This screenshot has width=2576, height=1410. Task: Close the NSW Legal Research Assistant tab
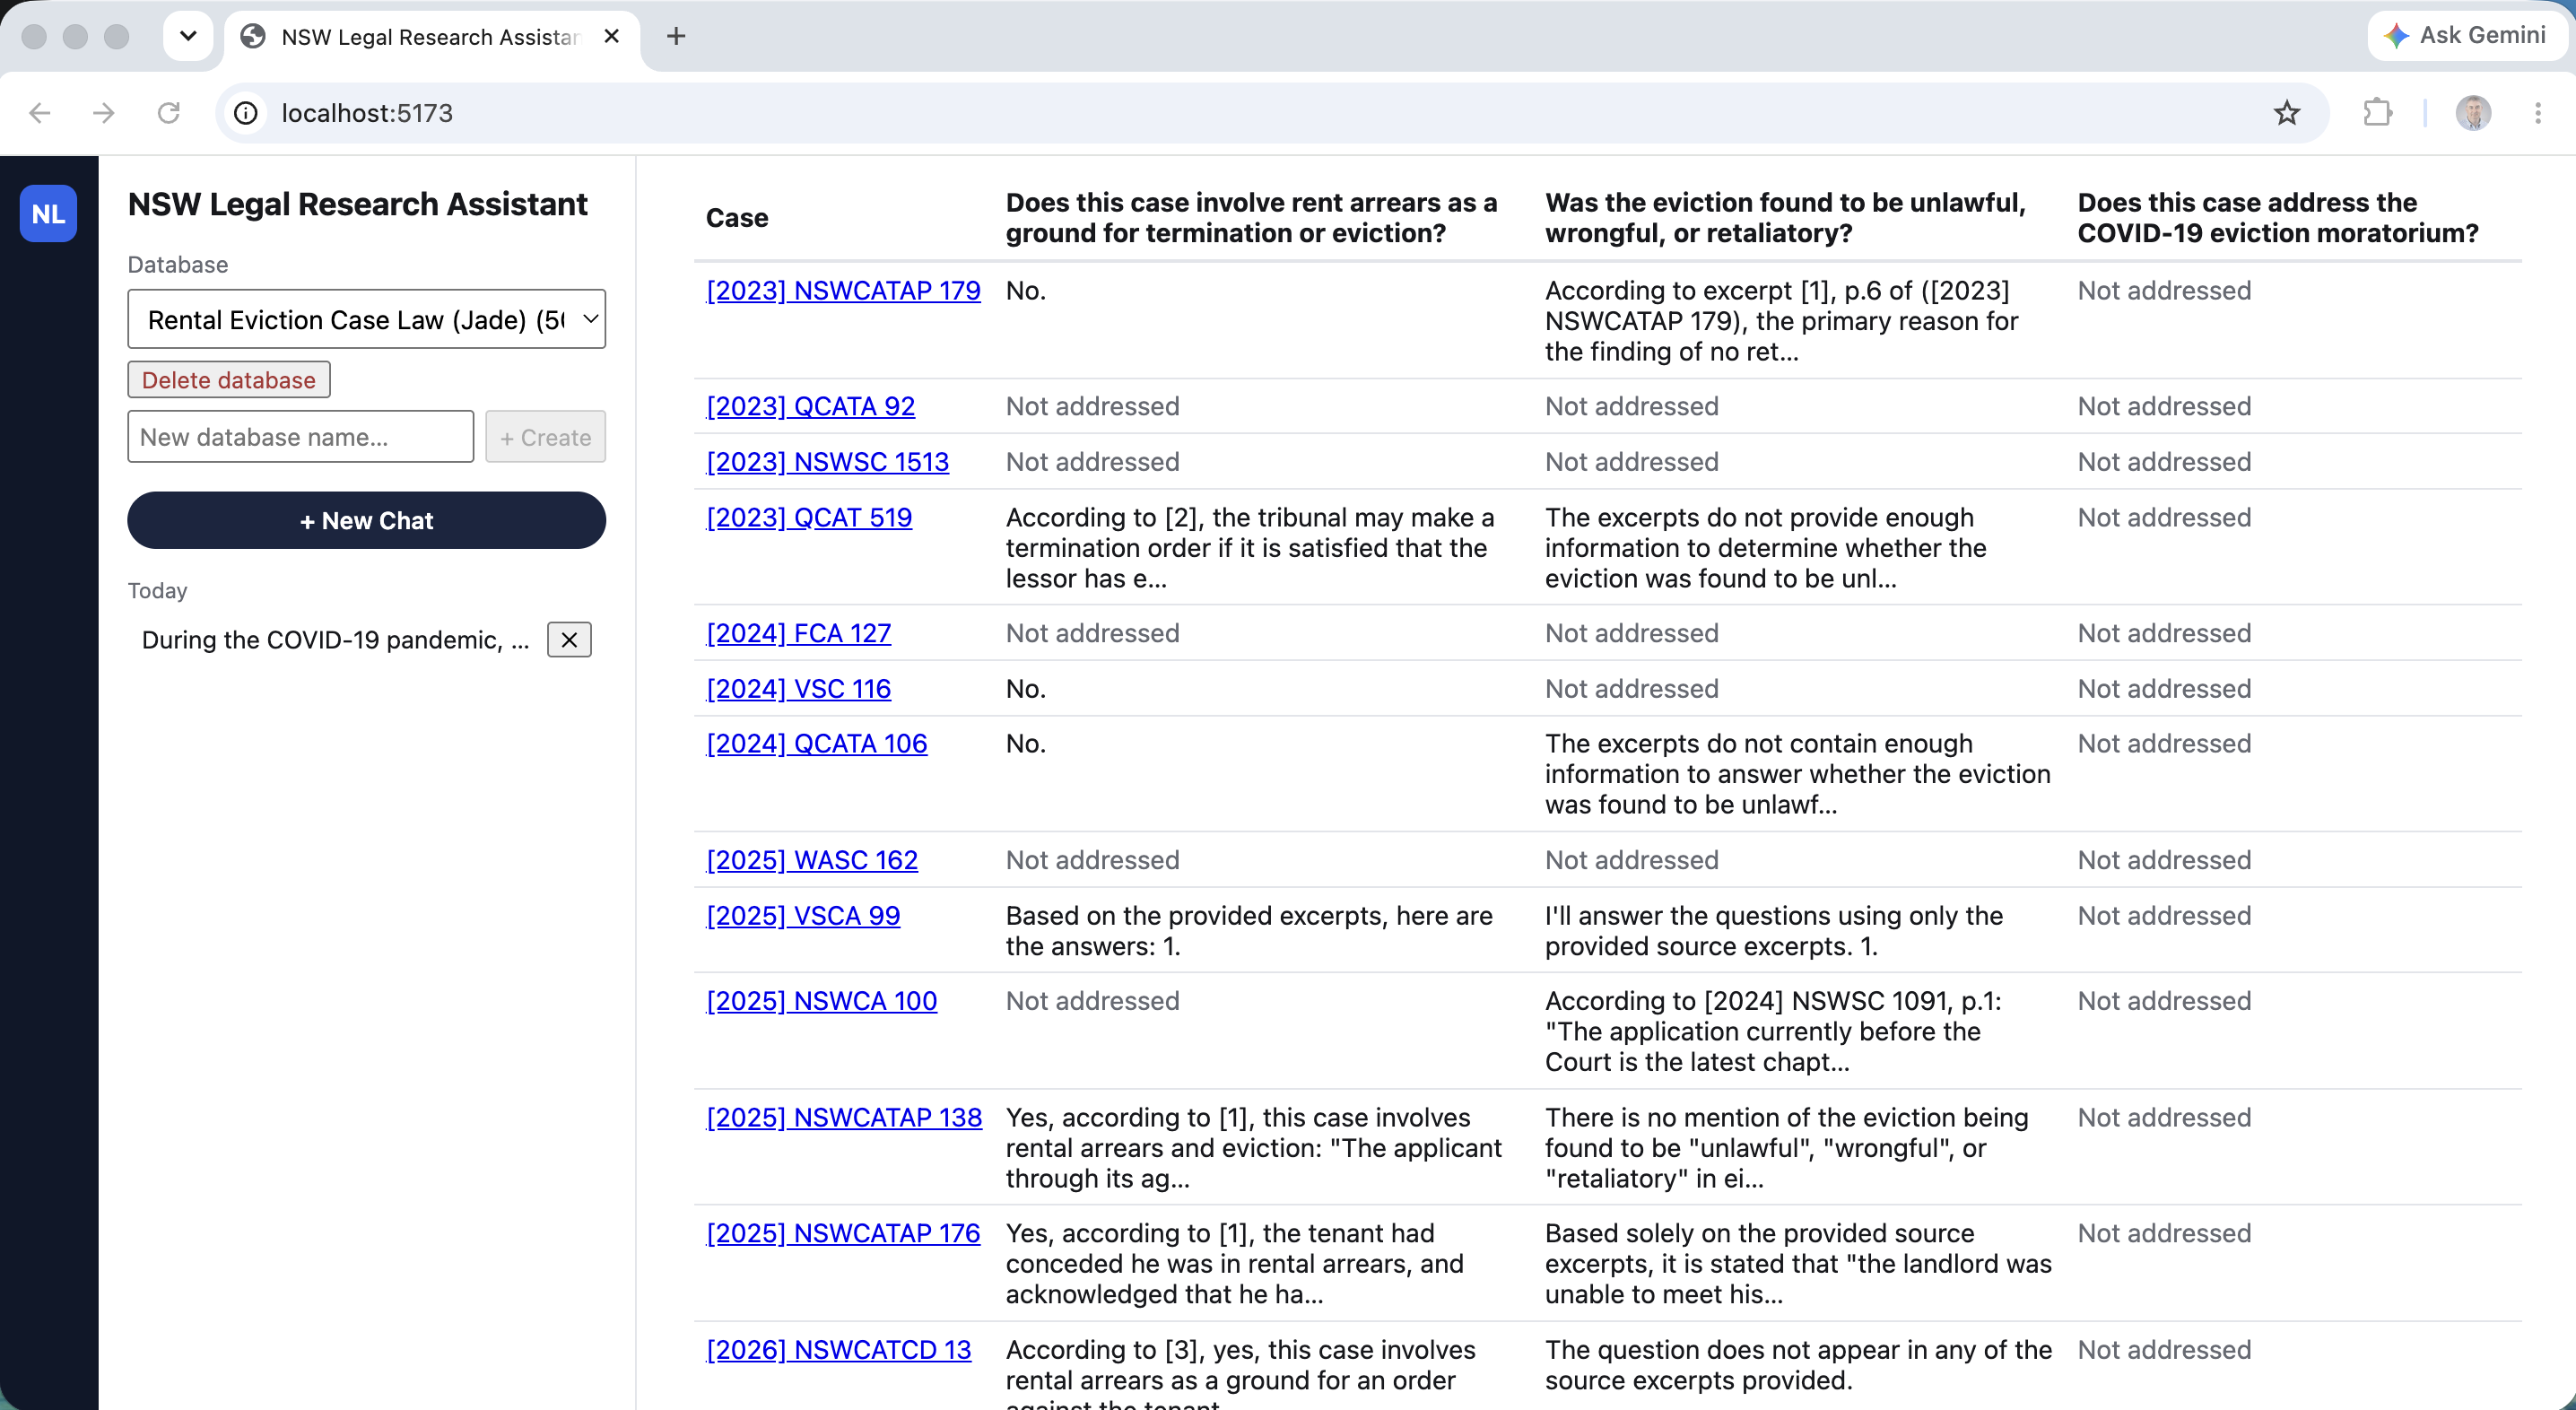coord(612,36)
